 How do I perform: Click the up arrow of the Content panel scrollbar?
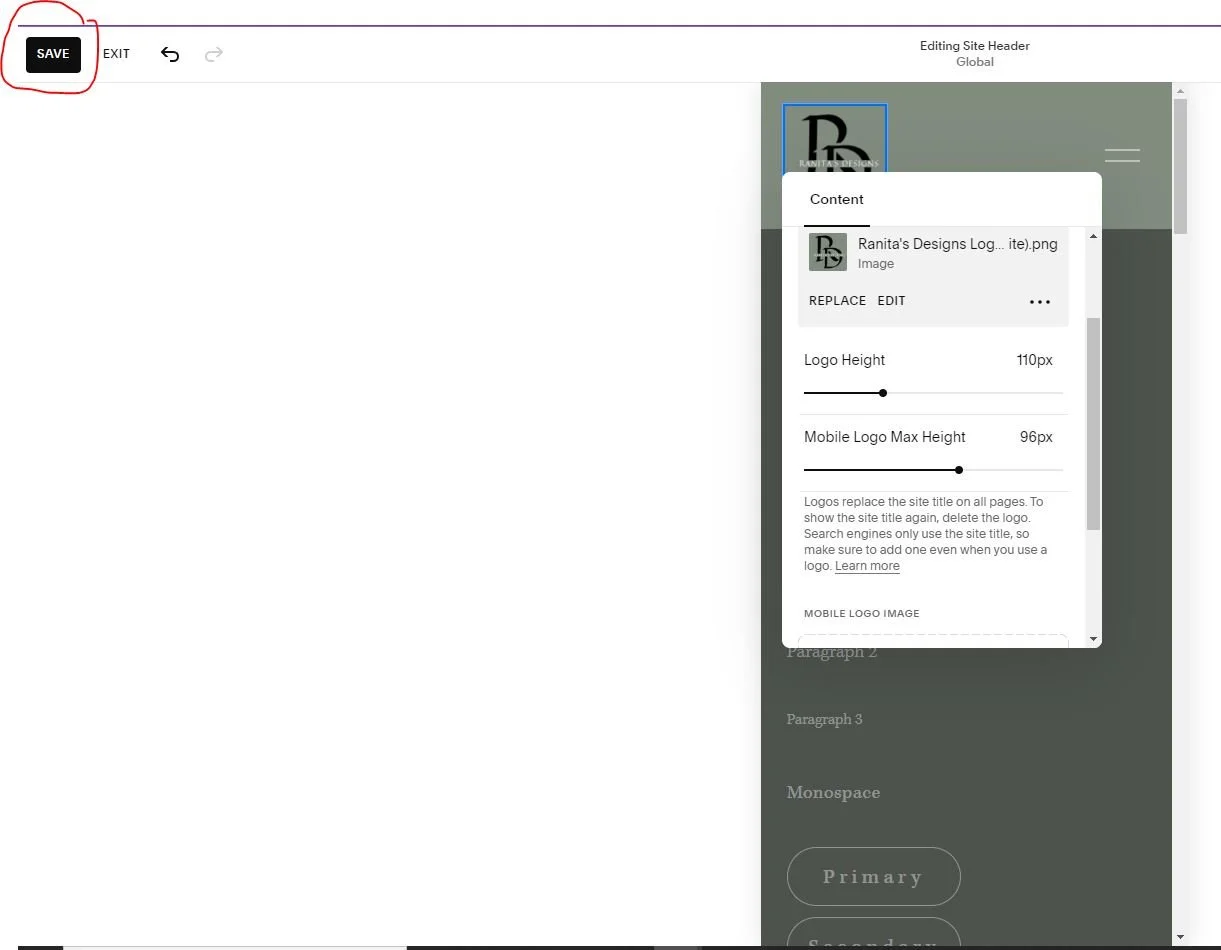(1093, 236)
